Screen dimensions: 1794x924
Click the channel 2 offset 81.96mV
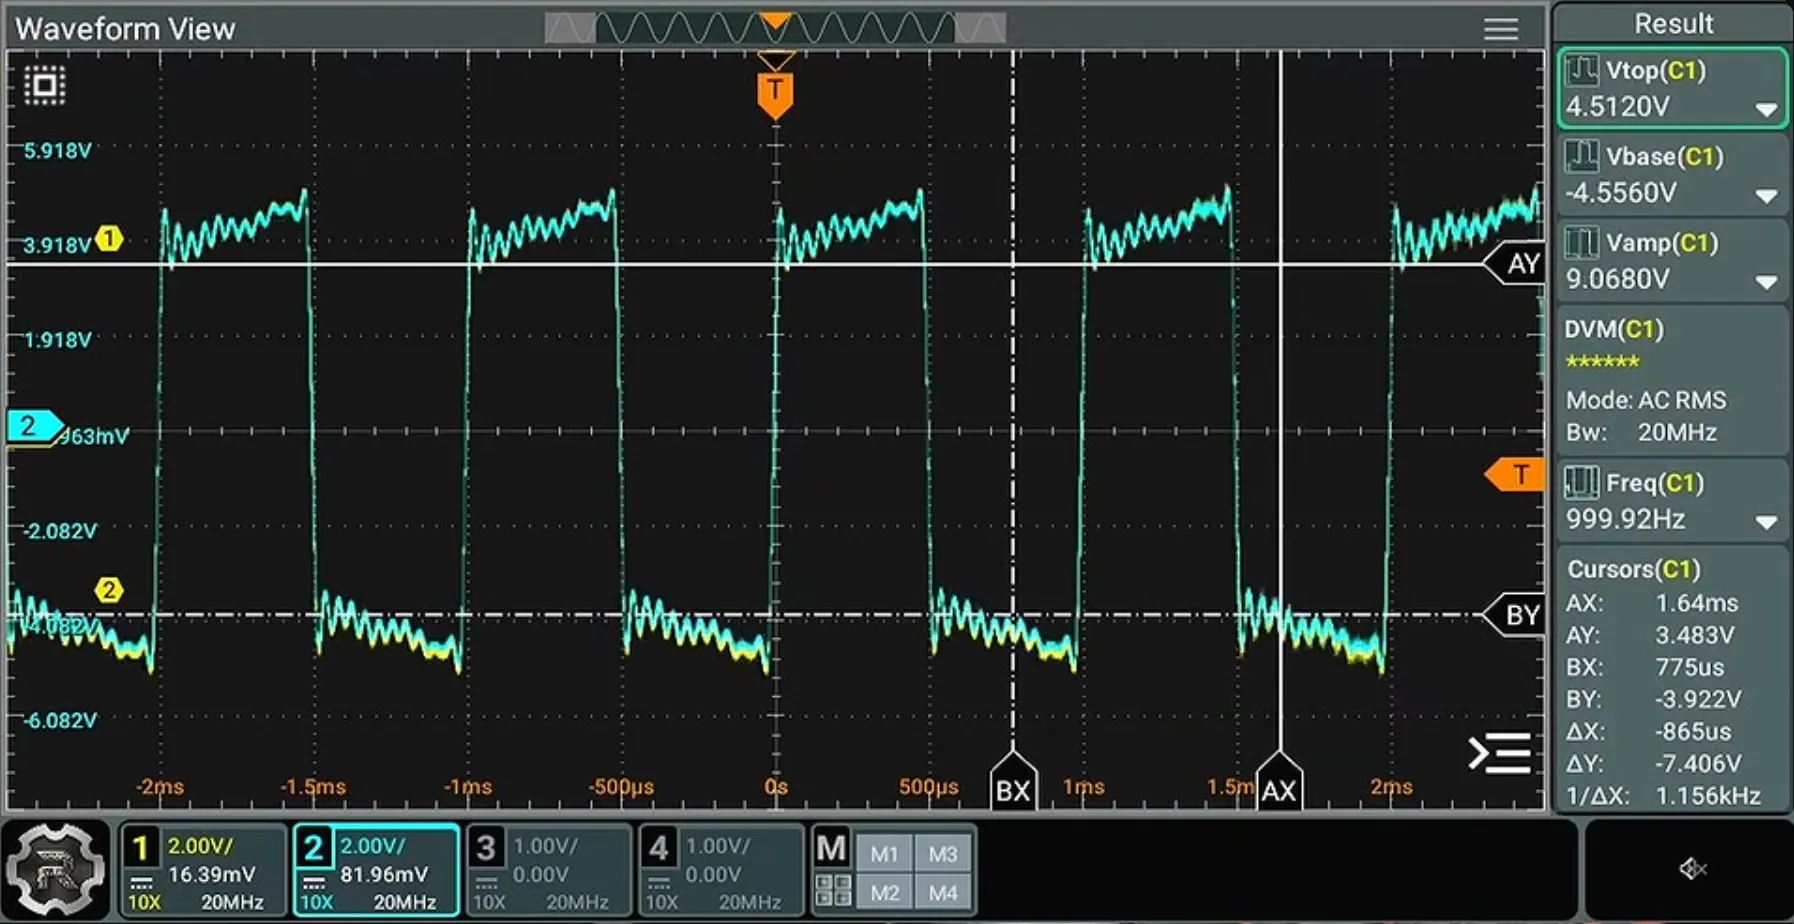click(x=383, y=874)
